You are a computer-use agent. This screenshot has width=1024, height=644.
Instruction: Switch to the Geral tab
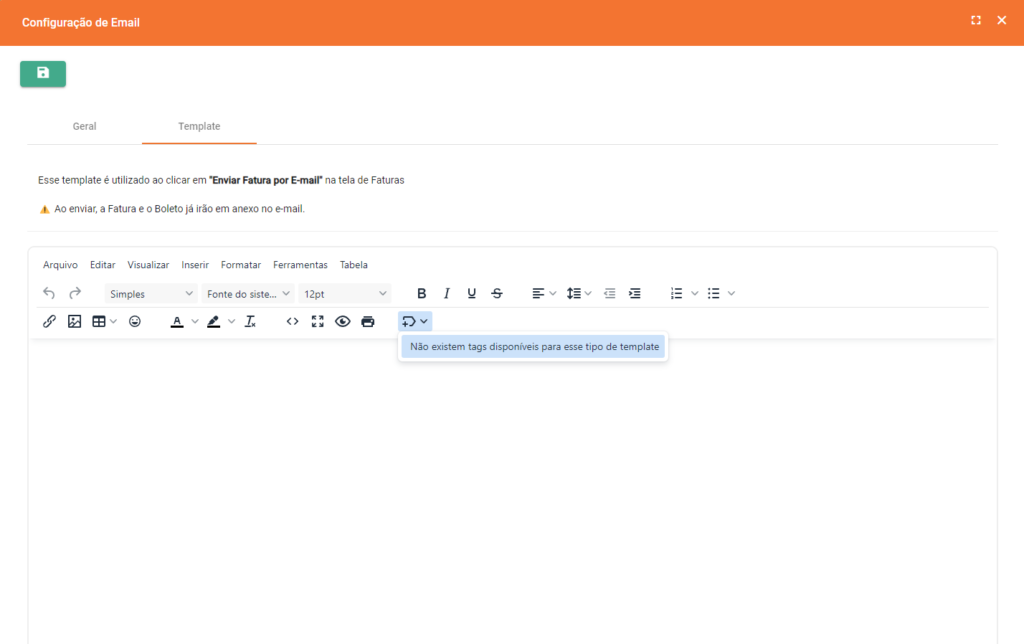(x=85, y=127)
